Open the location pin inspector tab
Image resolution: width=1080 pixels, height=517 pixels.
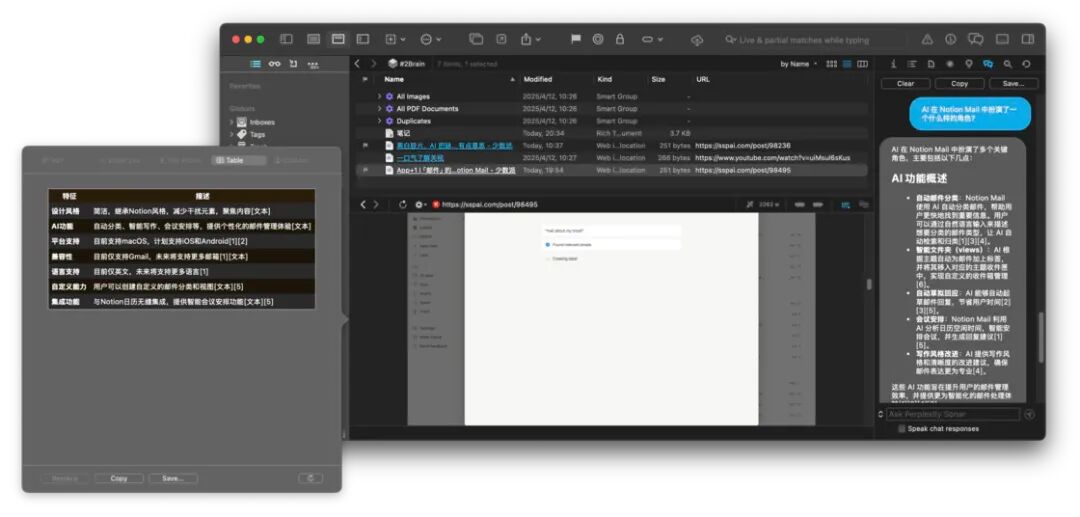[x=968, y=64]
